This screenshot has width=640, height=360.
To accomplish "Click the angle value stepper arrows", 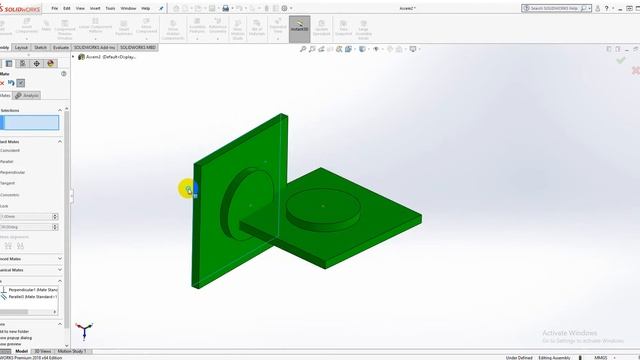I will click(x=55, y=227).
